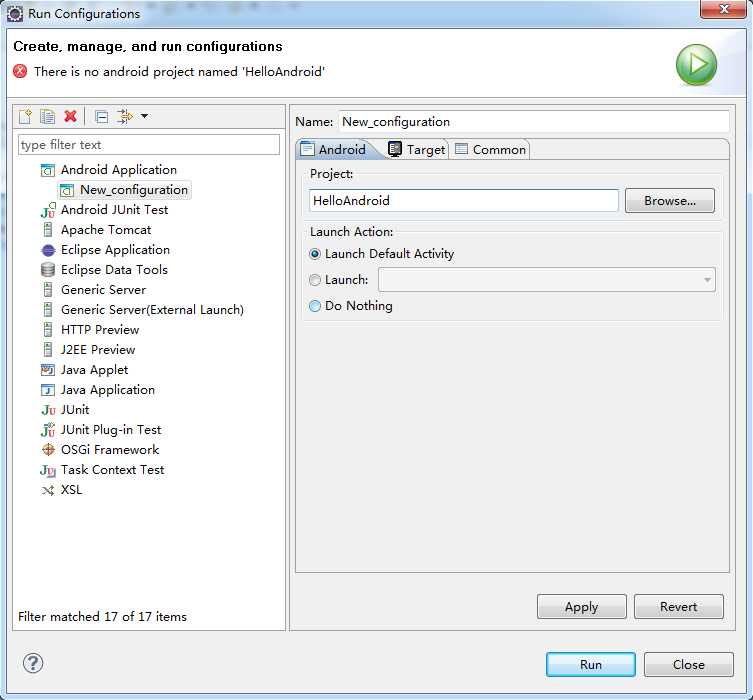Click the Name field with New_configuration
The width and height of the screenshot is (753, 700).
pos(534,121)
